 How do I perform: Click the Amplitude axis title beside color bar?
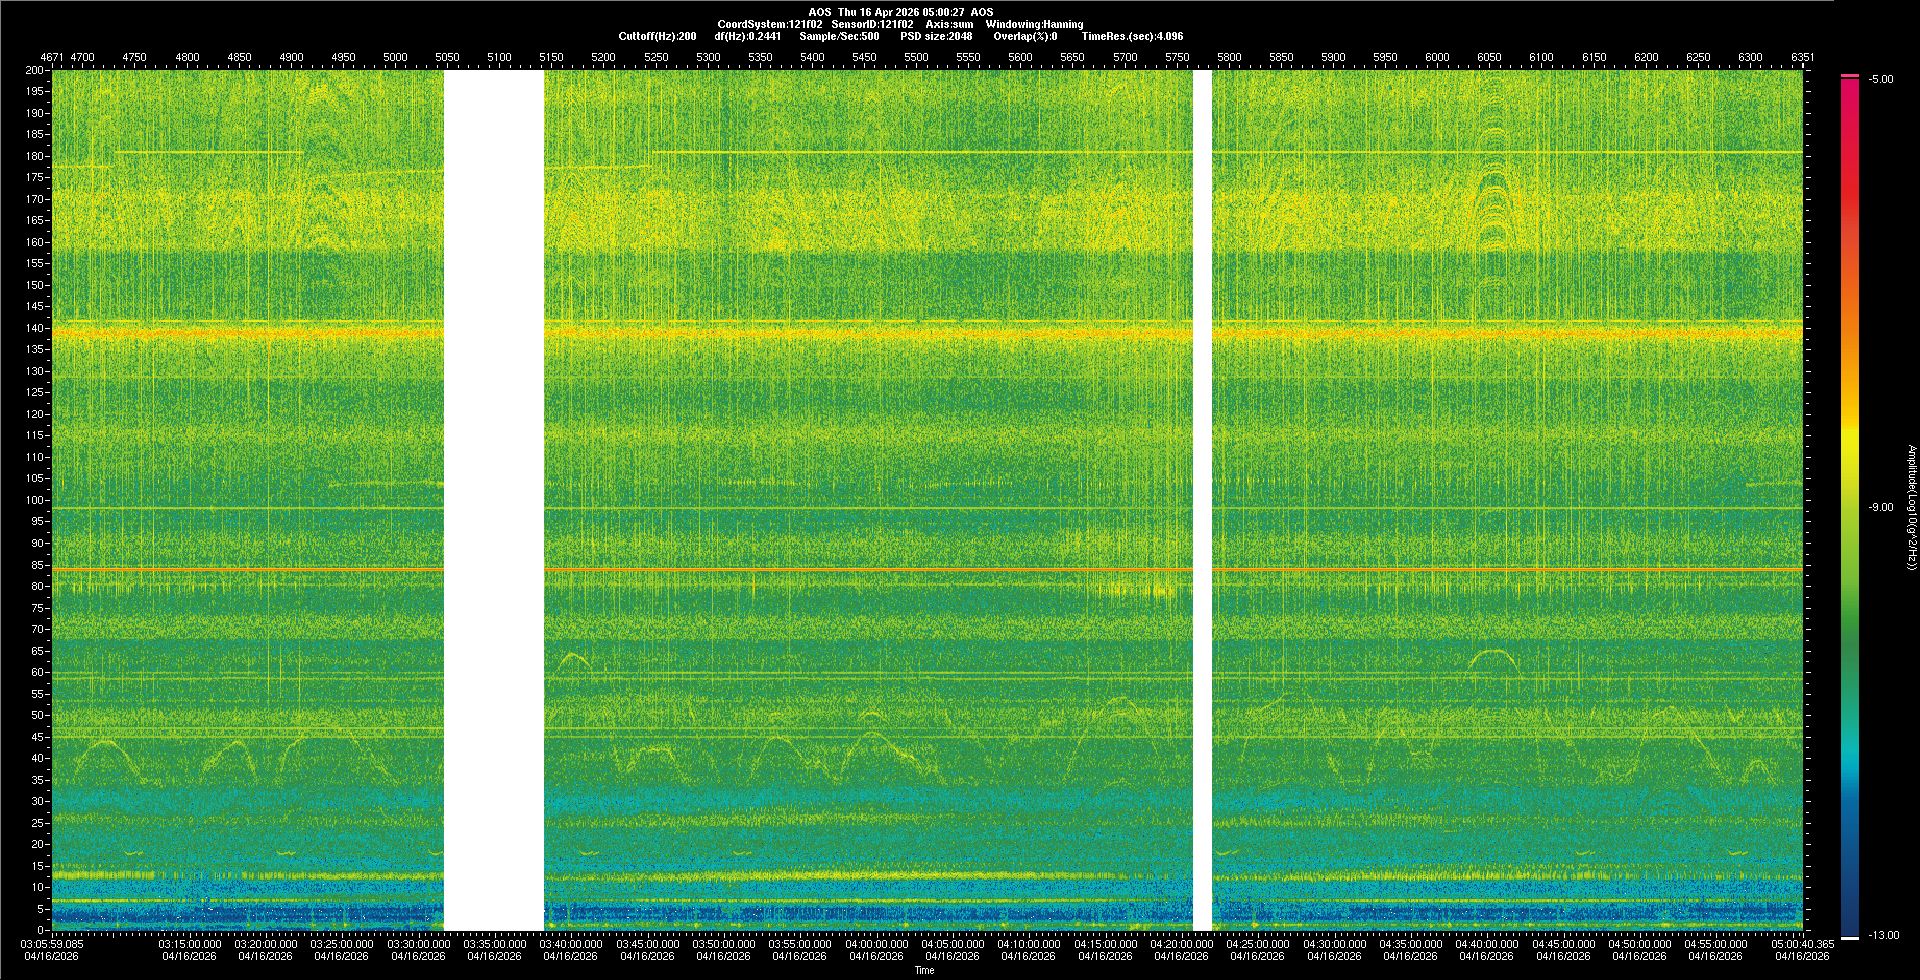point(1911,508)
